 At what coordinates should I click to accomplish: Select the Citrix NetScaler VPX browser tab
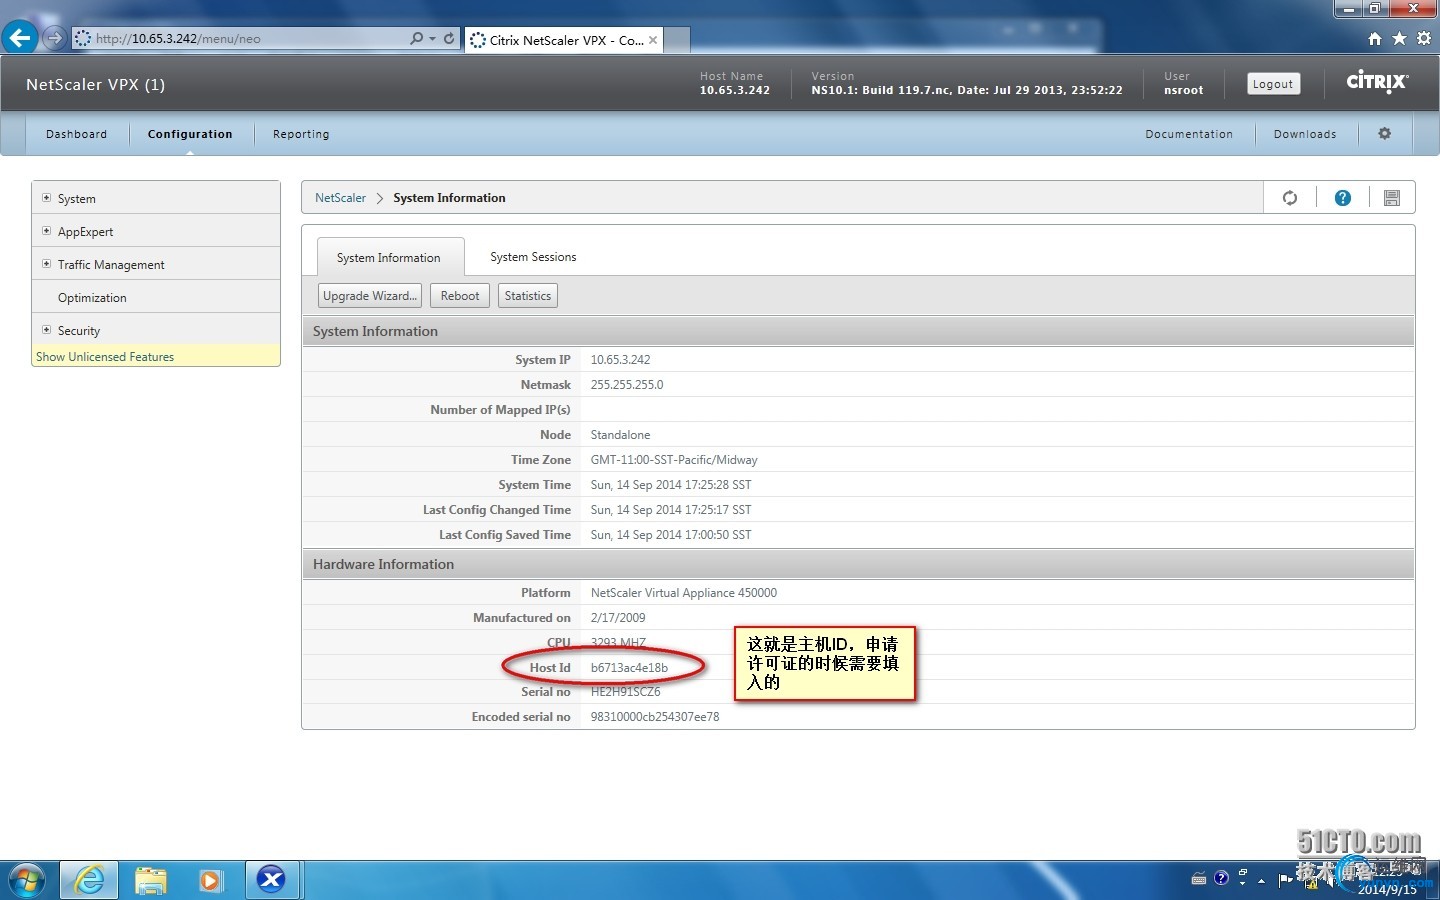563,40
